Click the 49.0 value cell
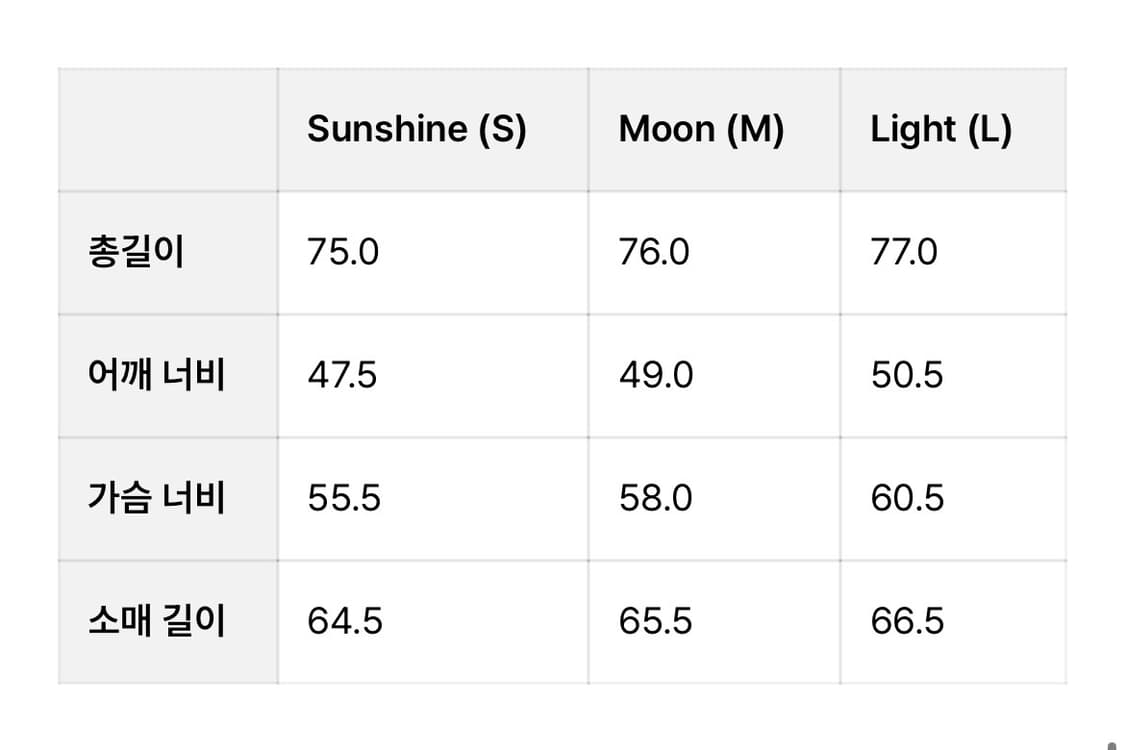The image size is (1125, 750). pyautogui.click(x=655, y=376)
